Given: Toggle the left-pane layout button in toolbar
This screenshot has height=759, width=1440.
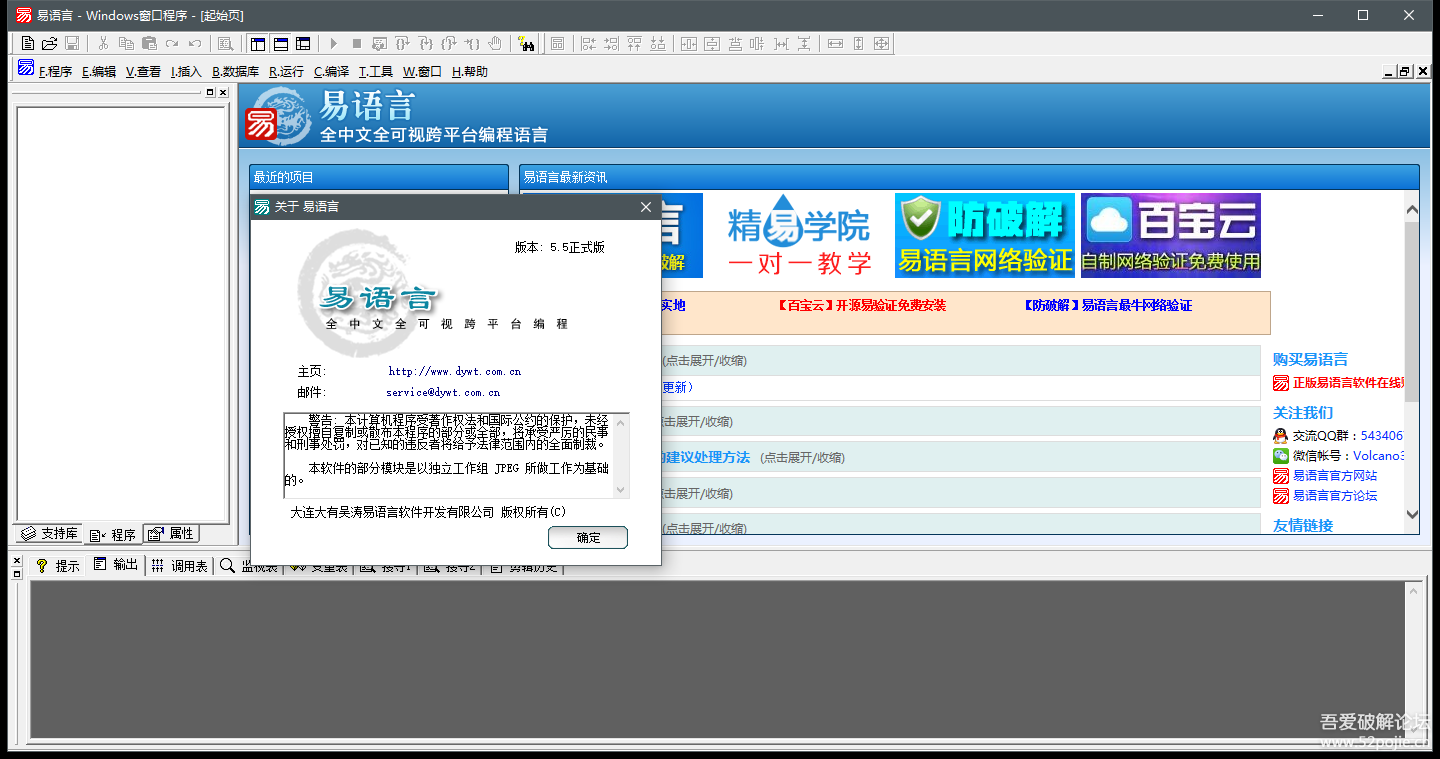Looking at the screenshot, I should click(x=258, y=43).
